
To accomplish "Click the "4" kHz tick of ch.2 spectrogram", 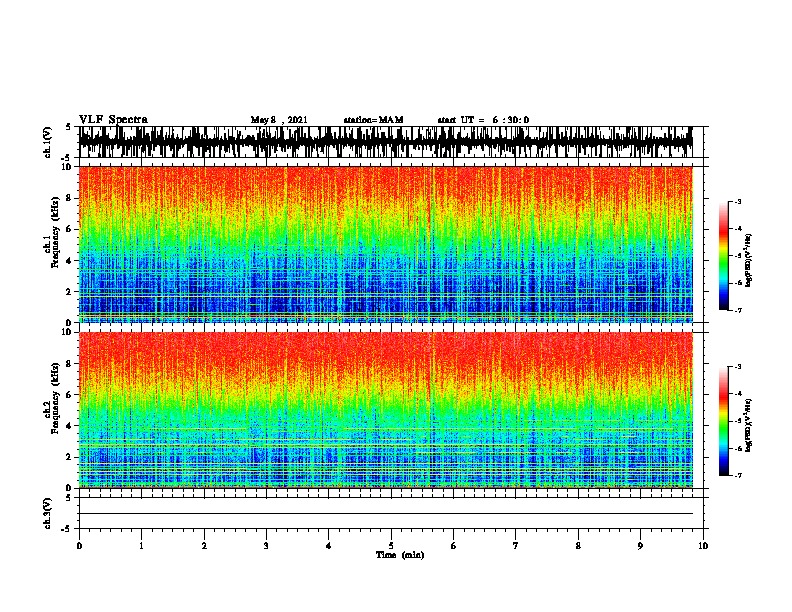I will [69, 426].
